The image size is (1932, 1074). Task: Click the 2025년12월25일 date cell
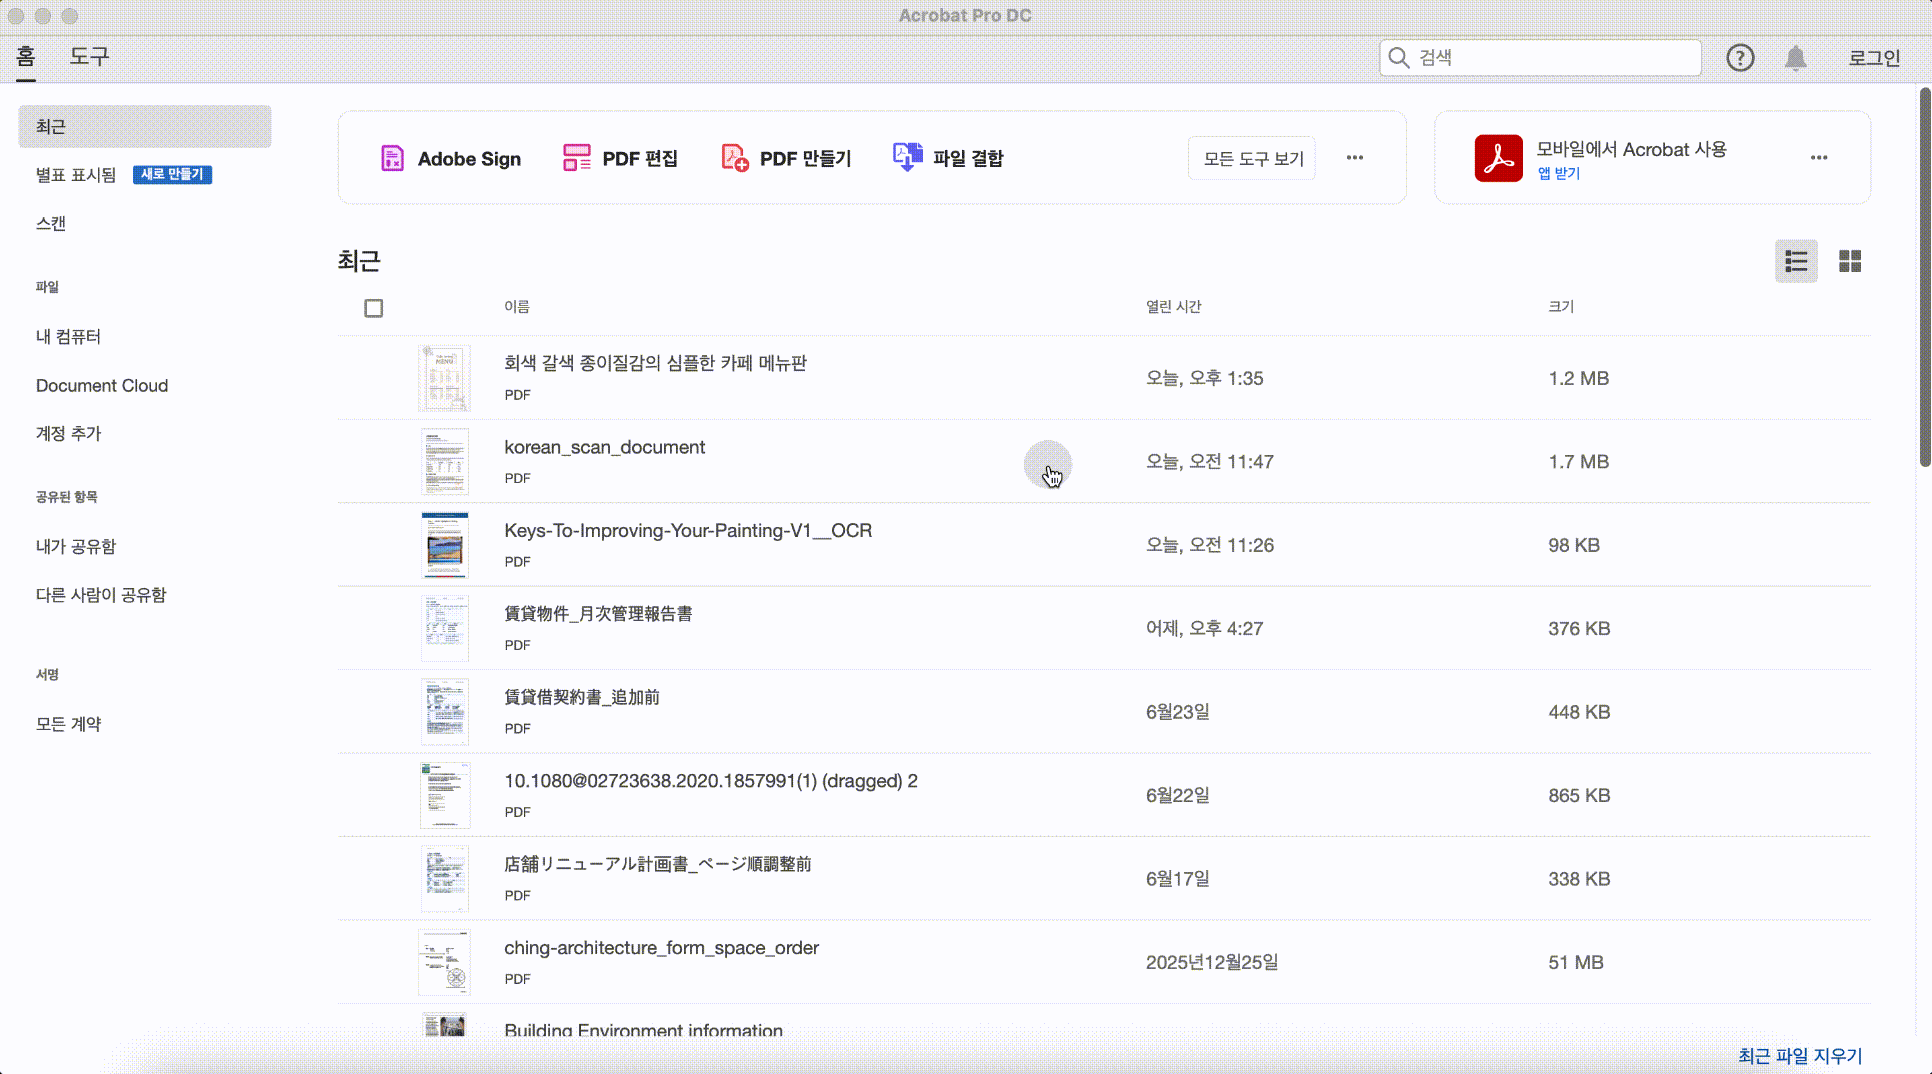click(x=1212, y=963)
